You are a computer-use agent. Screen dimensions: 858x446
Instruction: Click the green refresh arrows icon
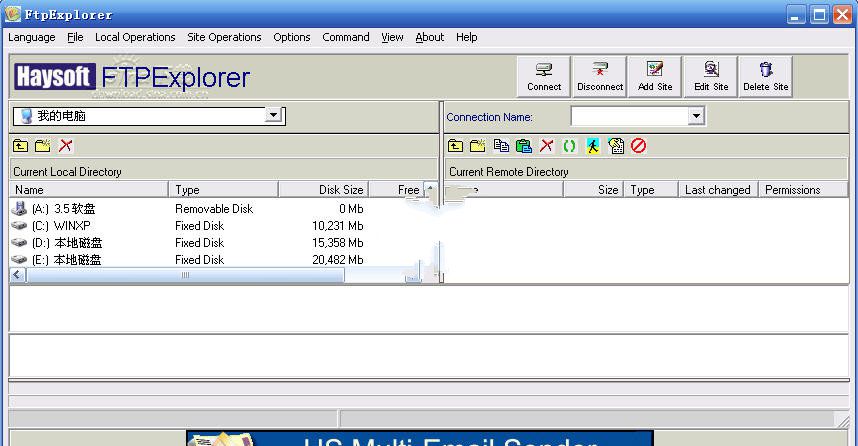tap(569, 146)
